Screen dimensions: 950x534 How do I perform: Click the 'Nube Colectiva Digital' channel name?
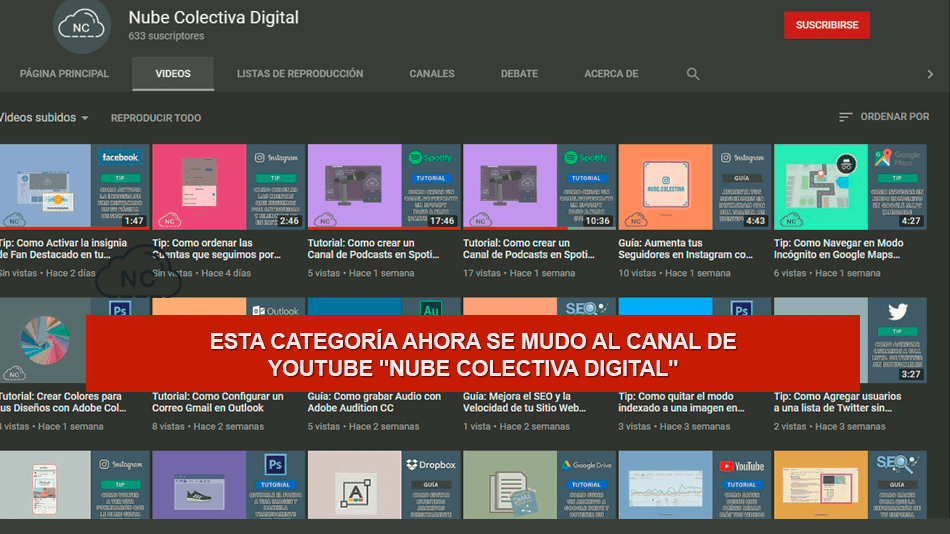click(x=213, y=18)
